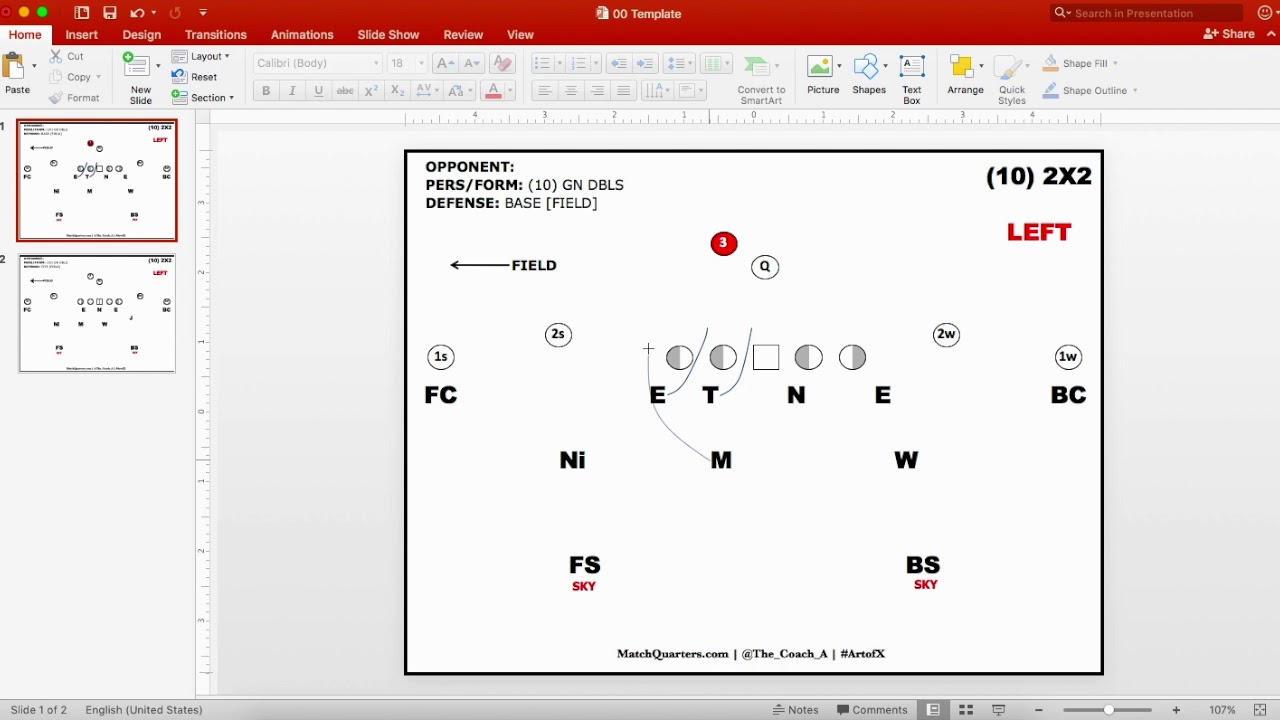Go to the Animations tab
The width and height of the screenshot is (1280, 720).
[302, 34]
